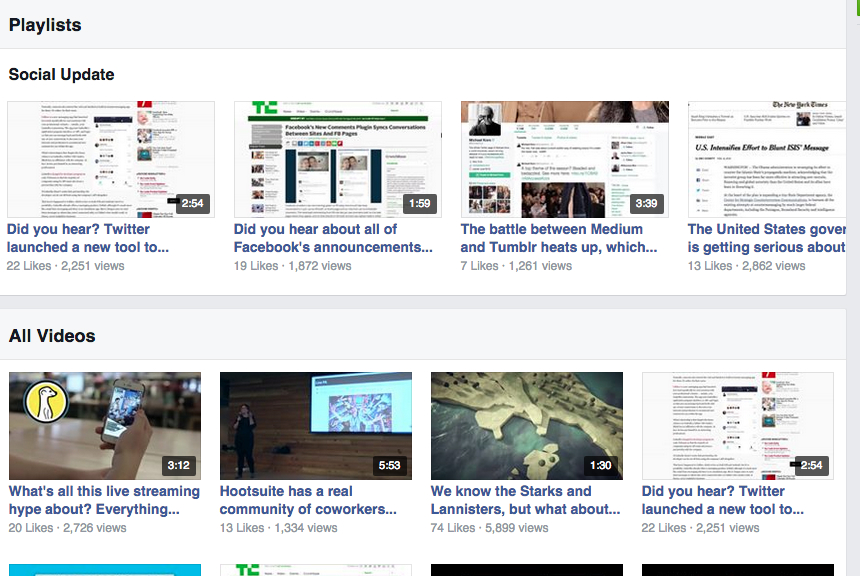The height and width of the screenshot is (576, 860).
Task: Click "19 Likes · 1,872 views" stats text
Action: pyautogui.click(x=292, y=266)
